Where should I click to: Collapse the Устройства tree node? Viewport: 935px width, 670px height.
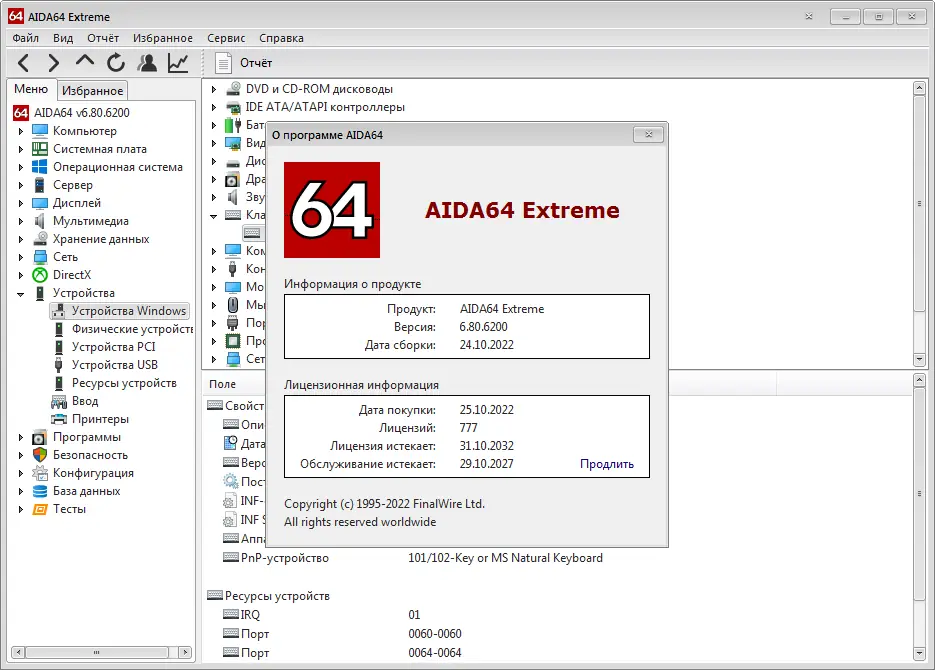(x=21, y=293)
